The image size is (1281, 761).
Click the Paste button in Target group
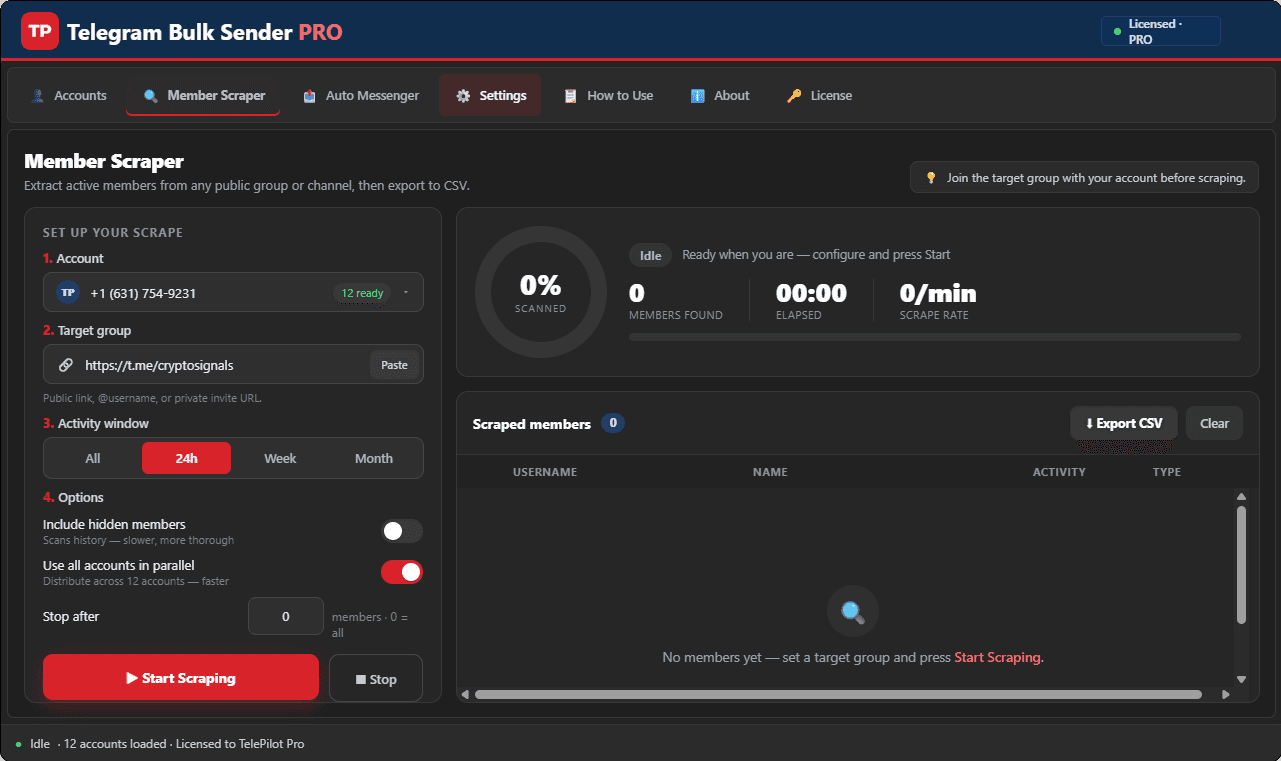pyautogui.click(x=394, y=365)
